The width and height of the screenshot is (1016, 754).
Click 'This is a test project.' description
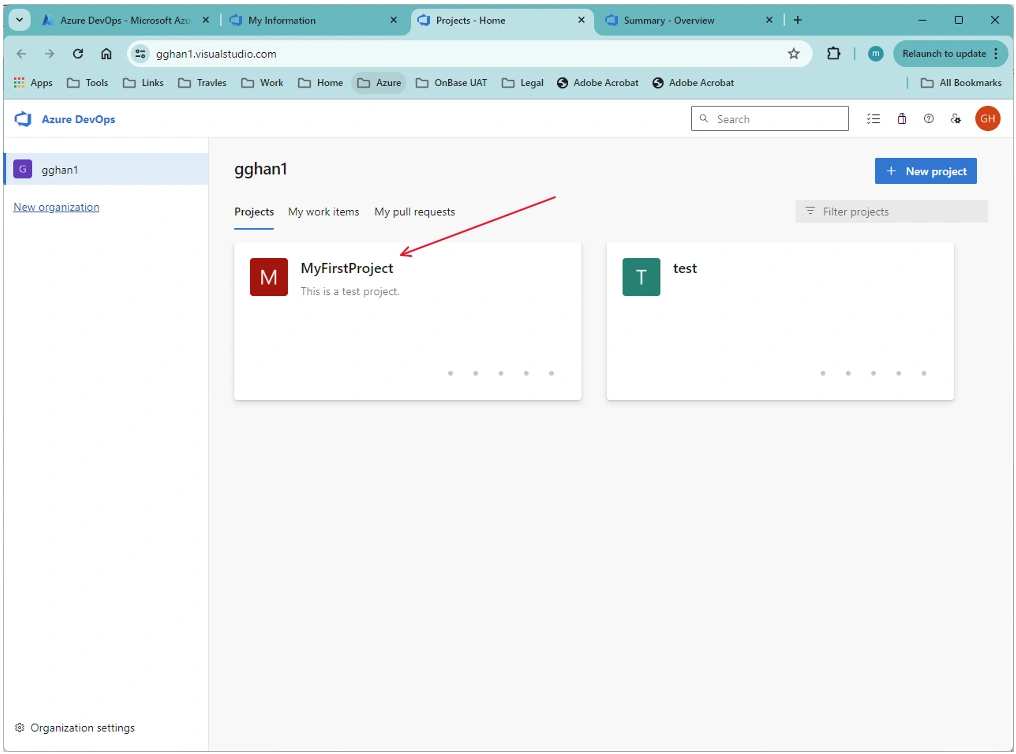pyautogui.click(x=350, y=291)
